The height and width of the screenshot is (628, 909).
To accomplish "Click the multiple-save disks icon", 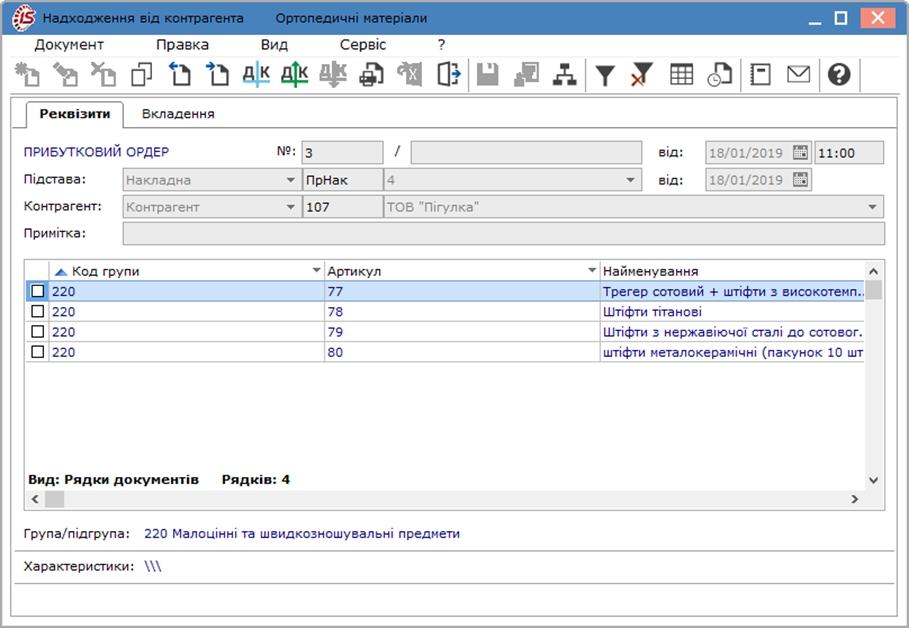I will click(x=526, y=74).
